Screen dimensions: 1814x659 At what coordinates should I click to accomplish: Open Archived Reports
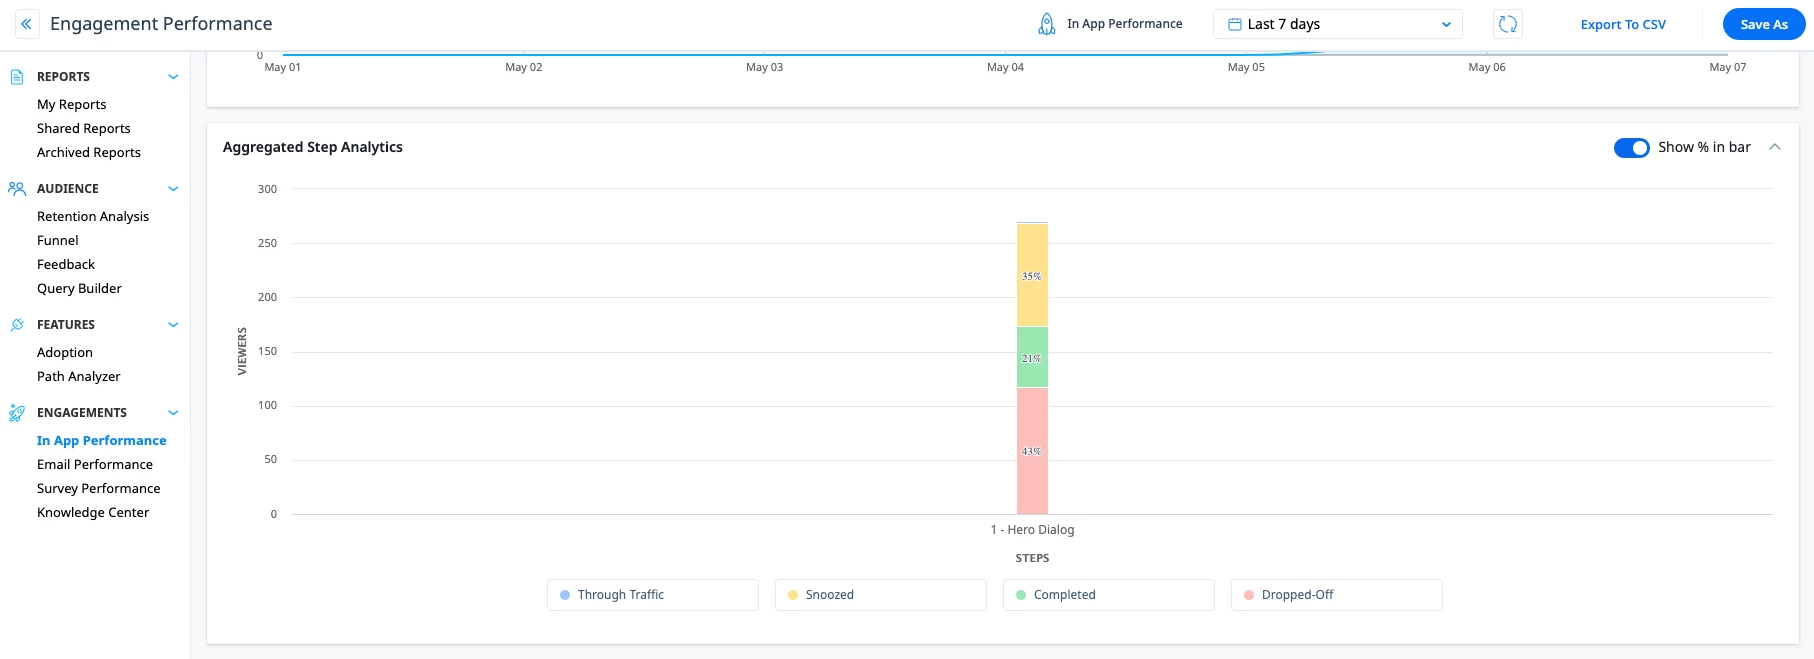pyautogui.click(x=89, y=153)
